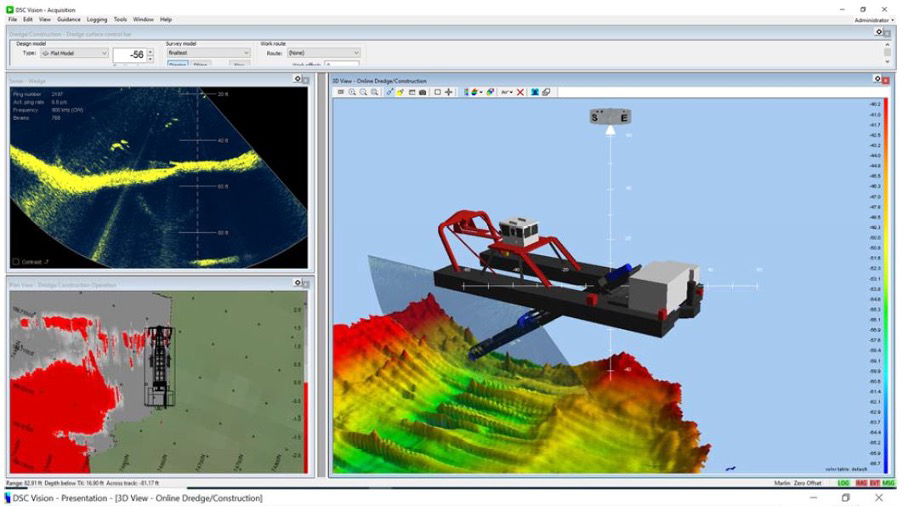Image resolution: width=904 pixels, height=506 pixels.
Task: Click the zoom in magnifier icon
Action: point(352,92)
